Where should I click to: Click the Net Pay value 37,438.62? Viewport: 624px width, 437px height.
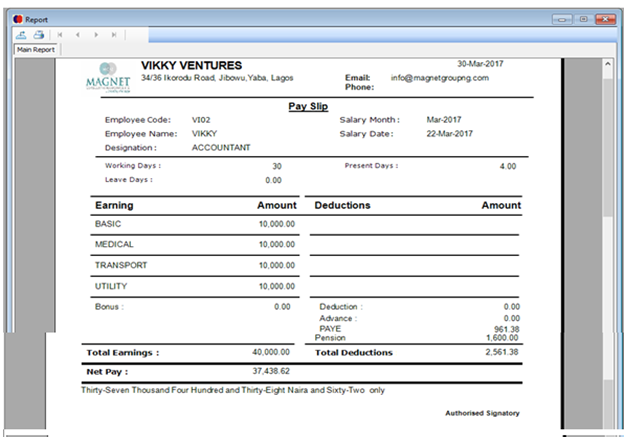(271, 371)
